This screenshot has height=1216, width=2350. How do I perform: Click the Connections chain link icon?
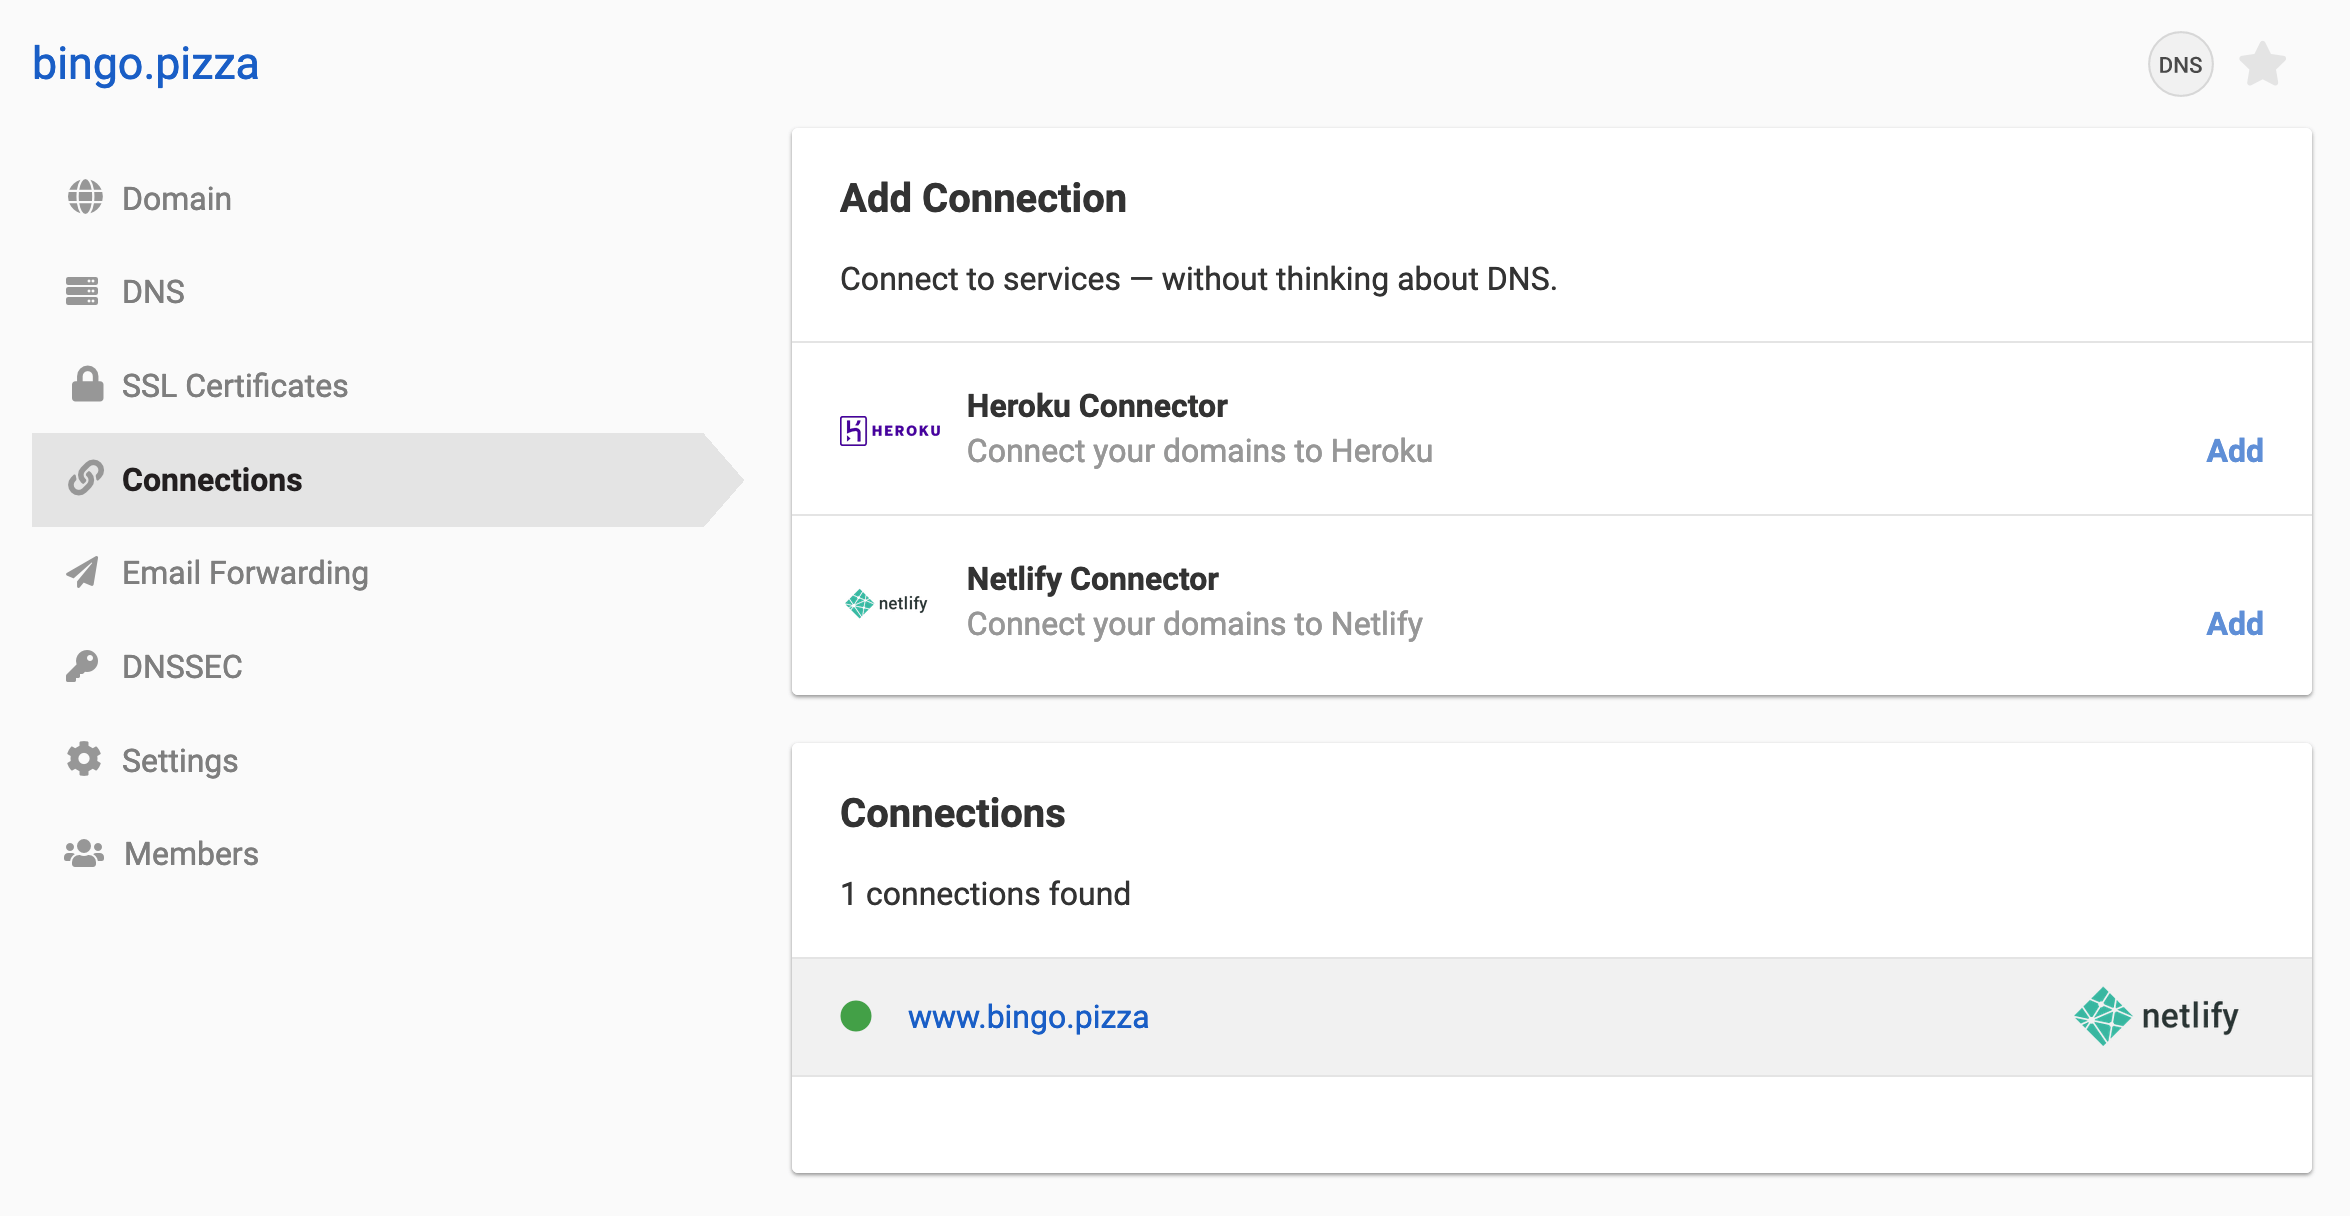pyautogui.click(x=85, y=478)
